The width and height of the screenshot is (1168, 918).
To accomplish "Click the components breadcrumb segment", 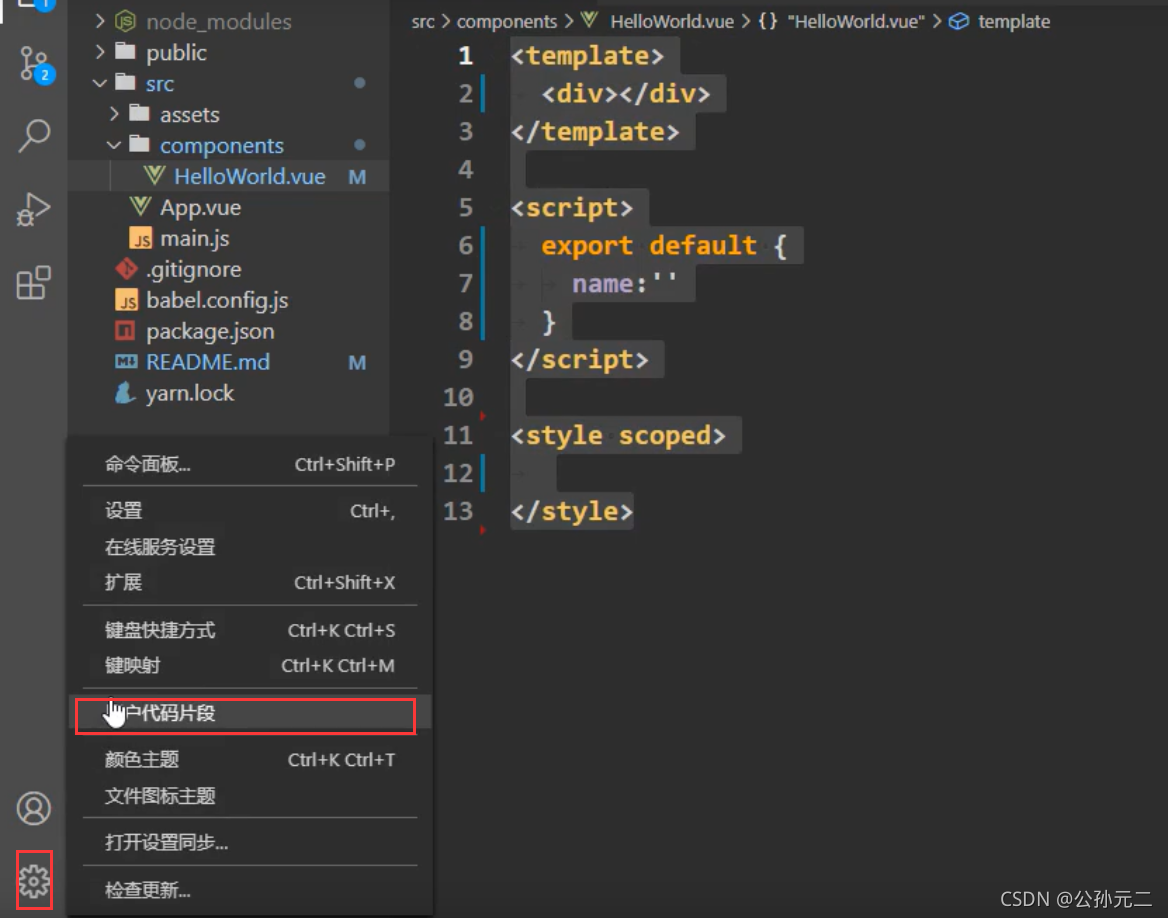I will tap(507, 22).
